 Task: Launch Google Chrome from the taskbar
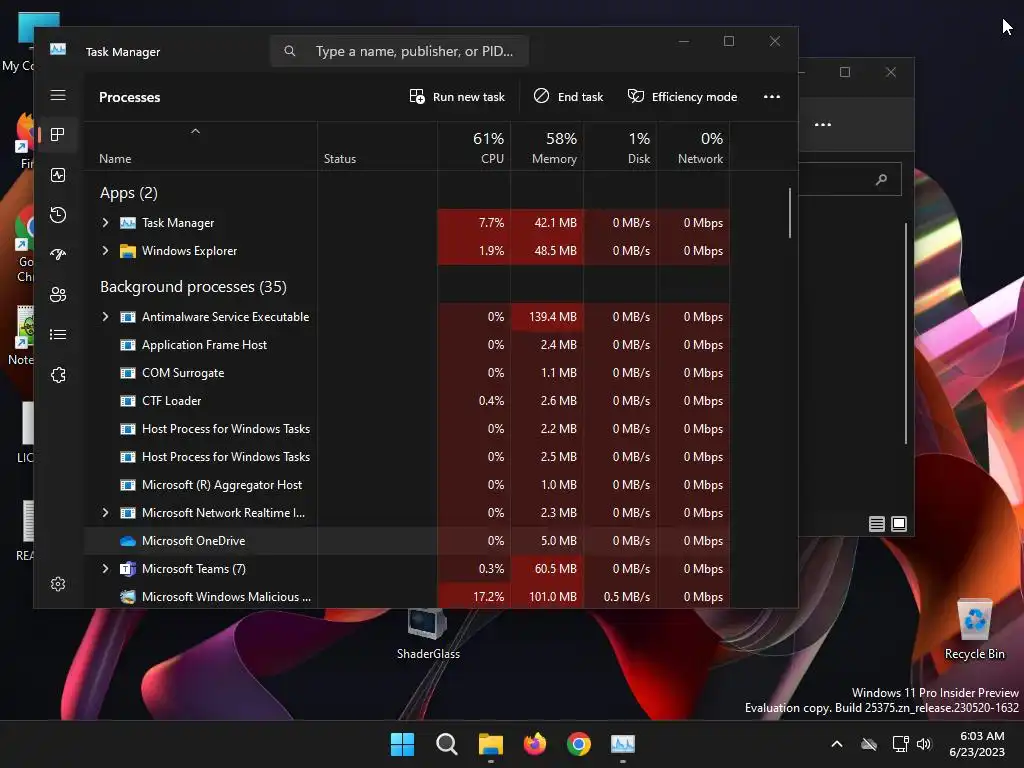click(x=579, y=744)
